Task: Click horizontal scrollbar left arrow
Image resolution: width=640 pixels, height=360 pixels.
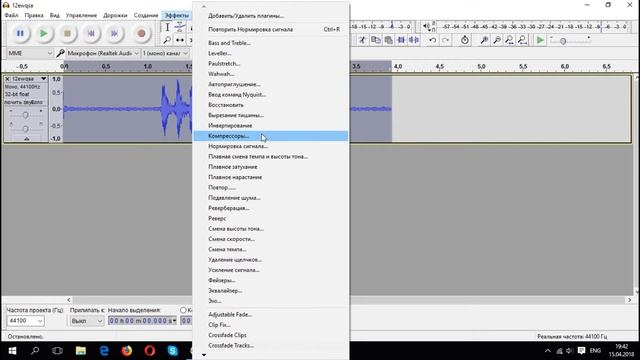Action: click(x=69, y=300)
